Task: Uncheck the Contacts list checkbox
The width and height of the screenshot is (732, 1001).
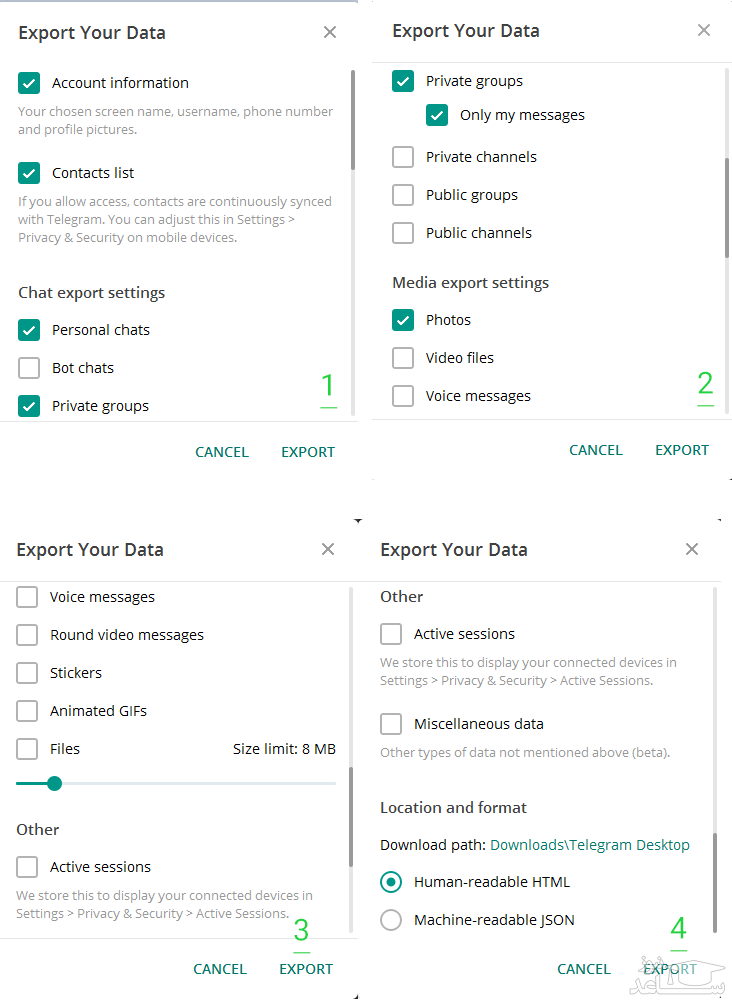Action: (29, 173)
